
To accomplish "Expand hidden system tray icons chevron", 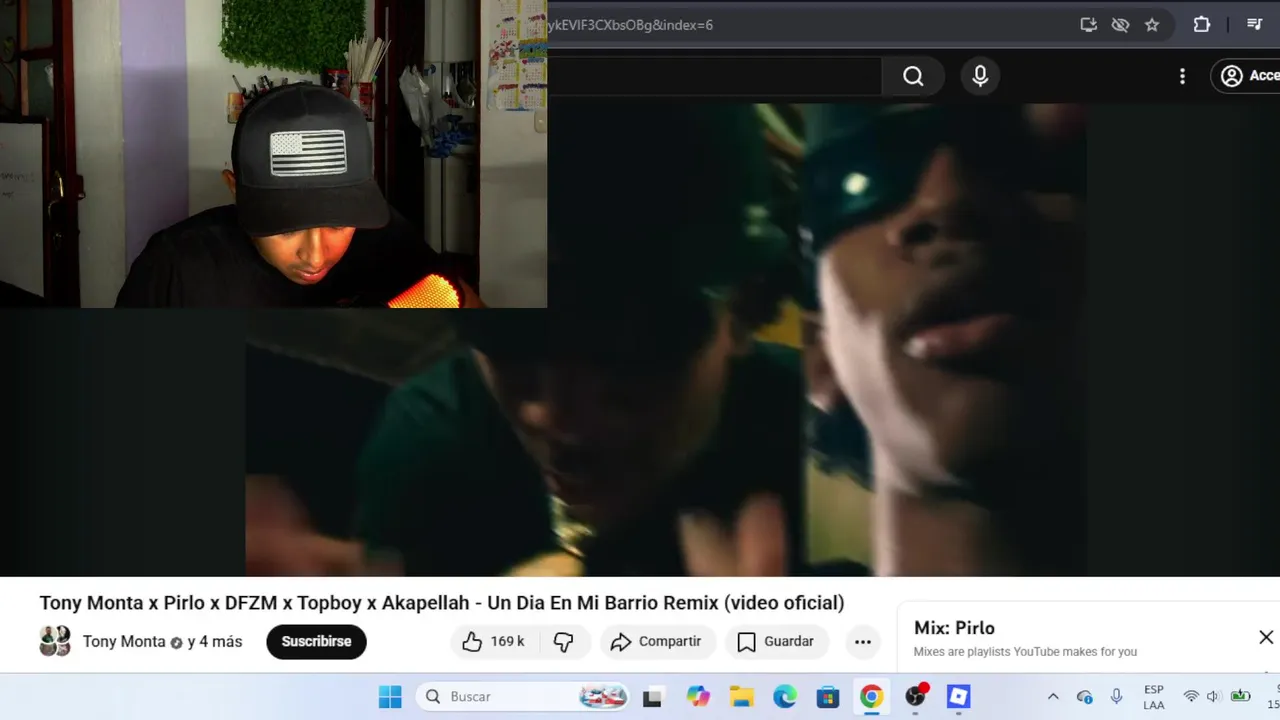I will click(x=1053, y=697).
